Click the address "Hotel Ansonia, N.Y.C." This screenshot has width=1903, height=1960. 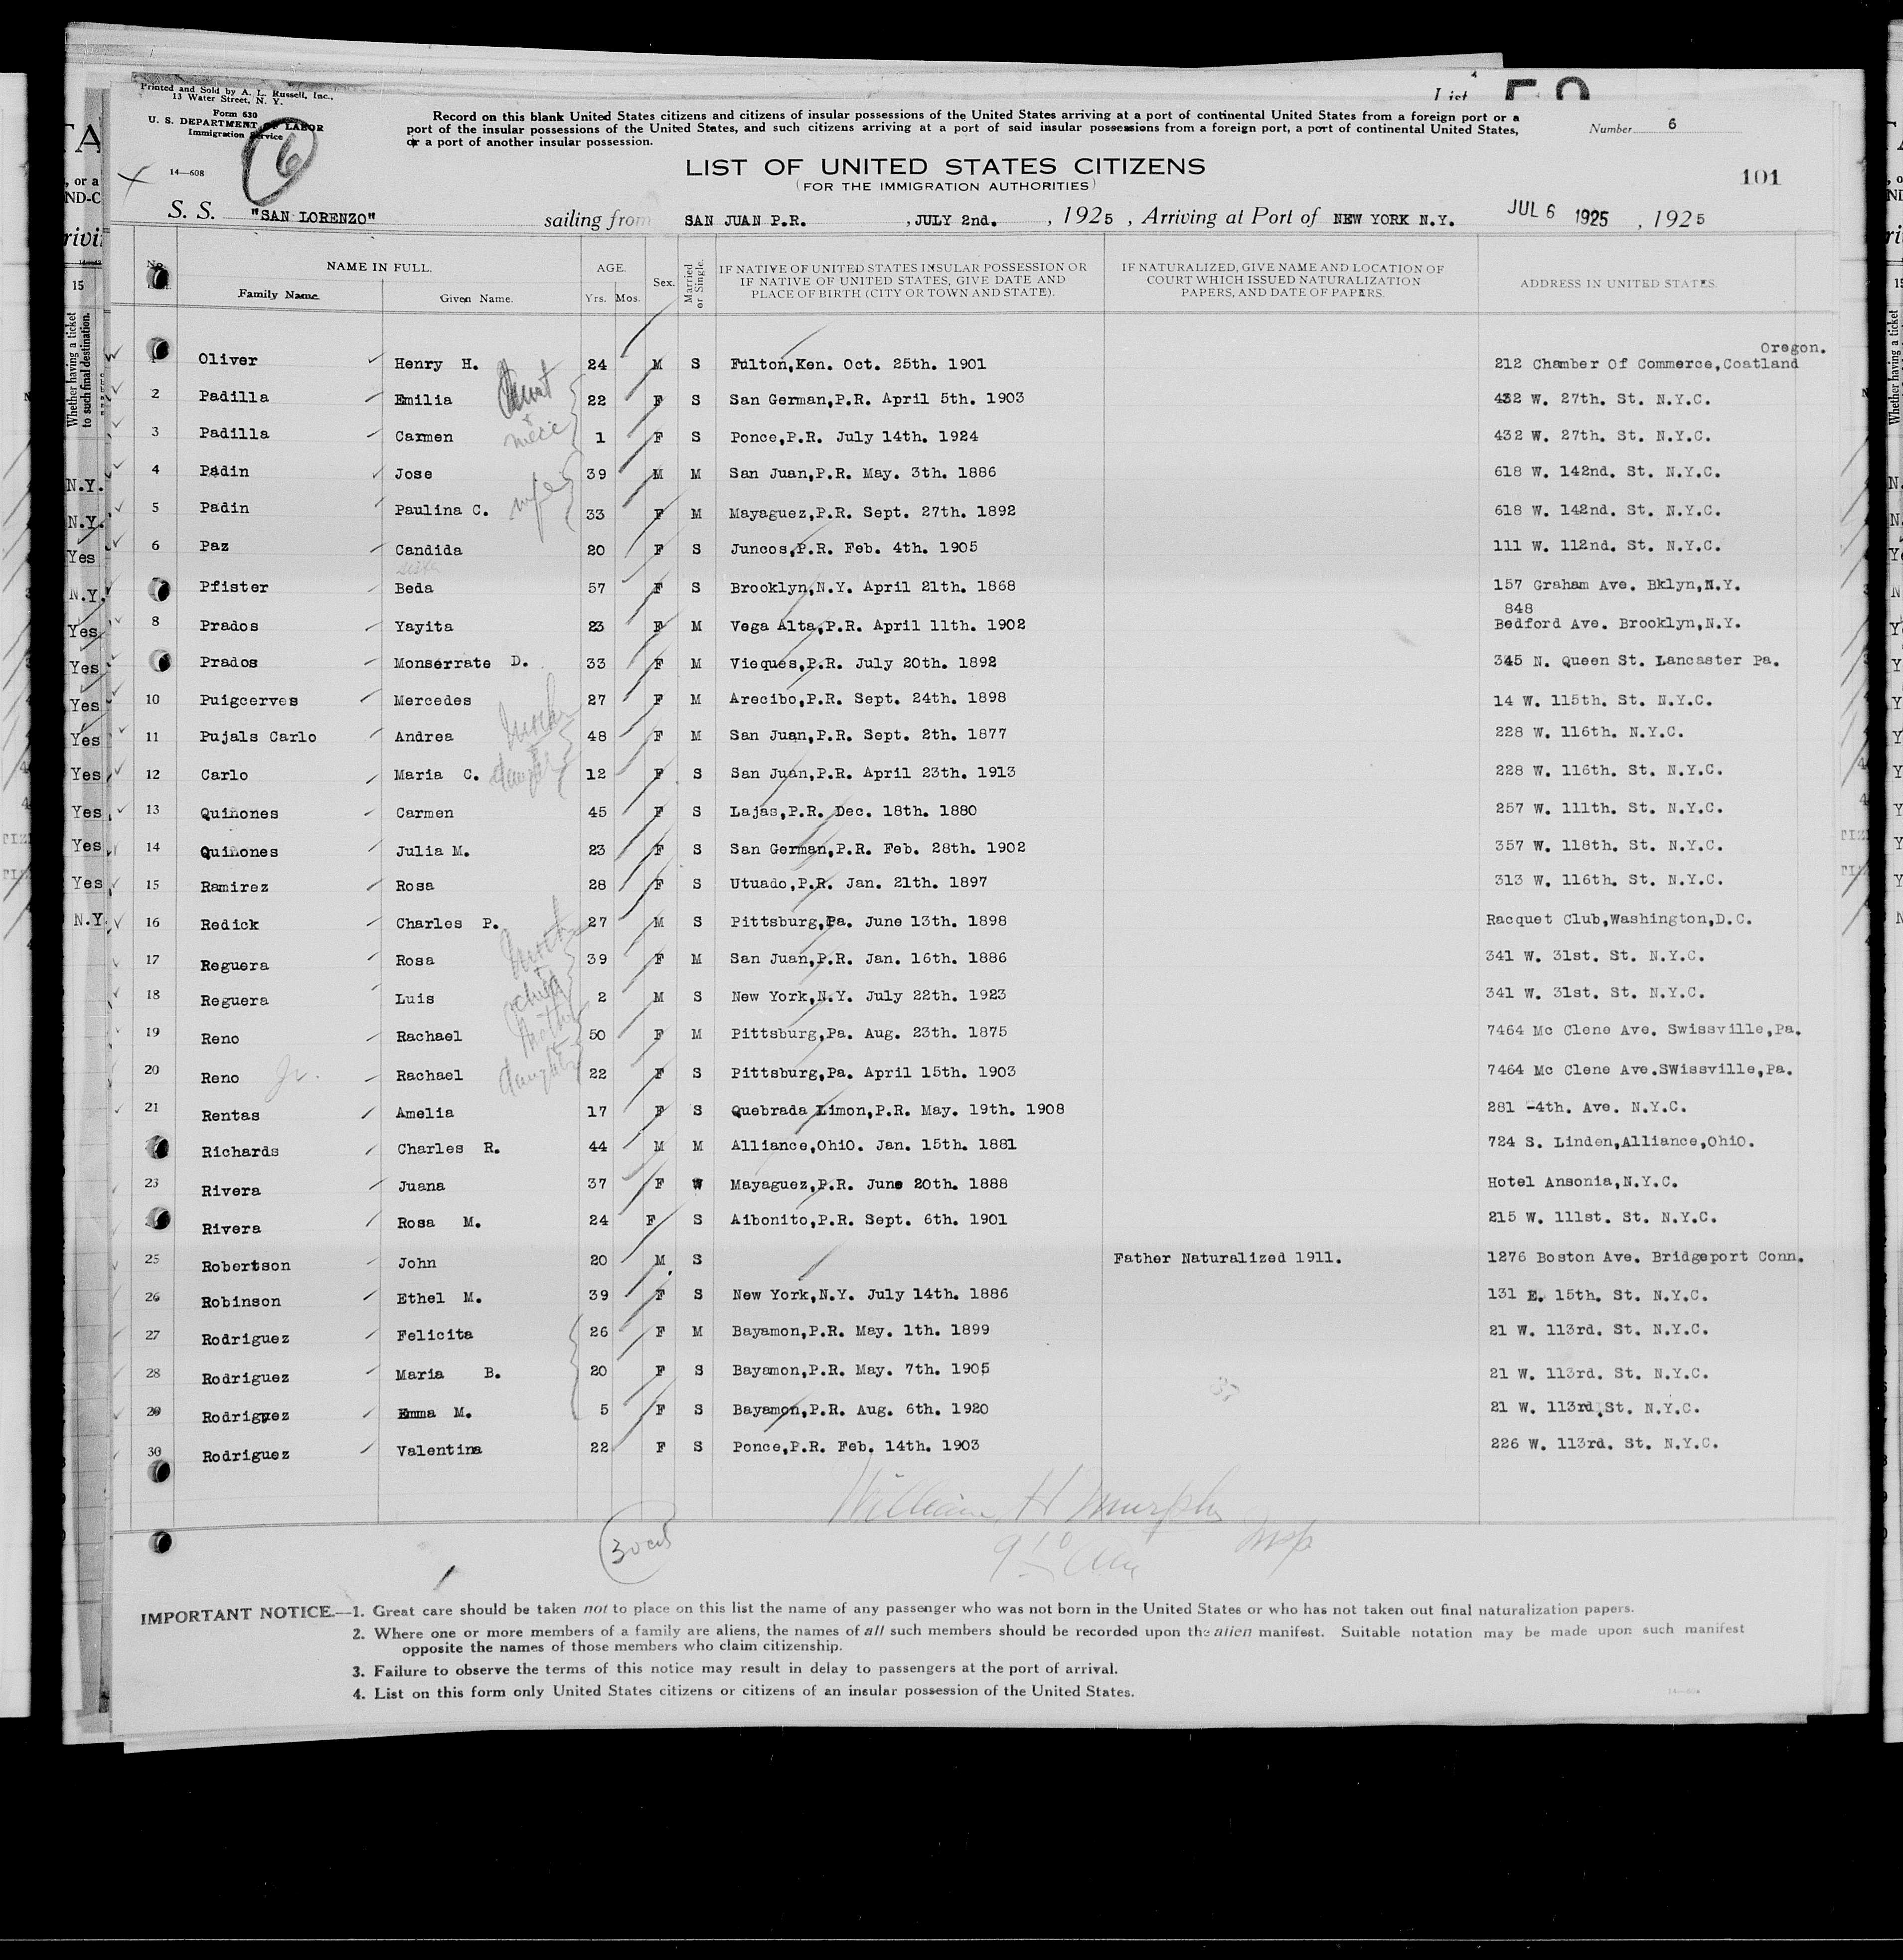pos(1582,1182)
